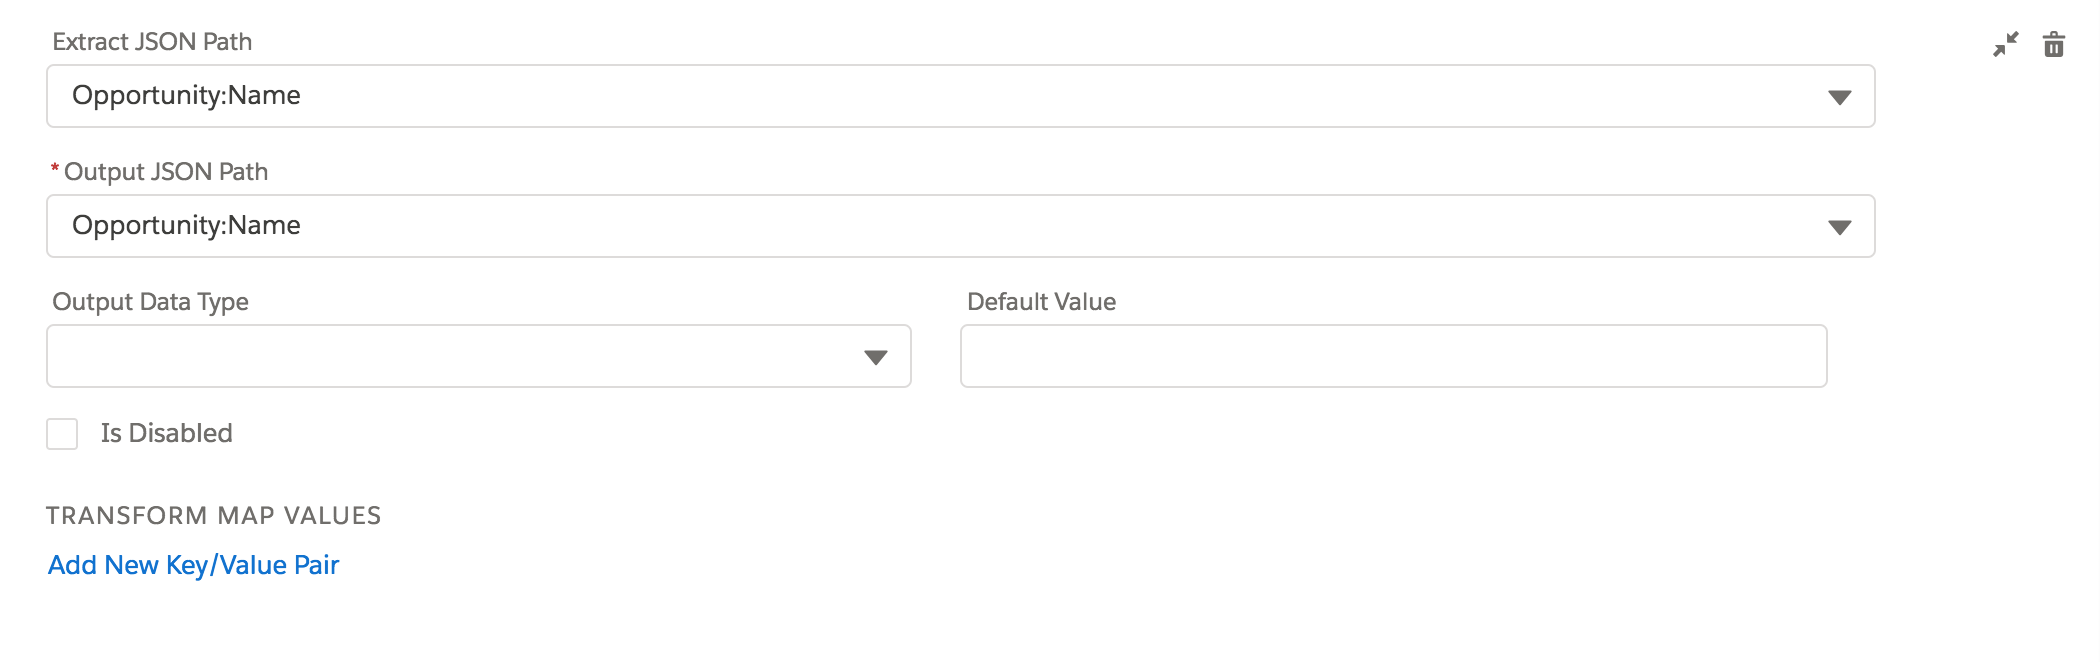
Task: Click the Transform Map Values heading
Action: tap(213, 516)
